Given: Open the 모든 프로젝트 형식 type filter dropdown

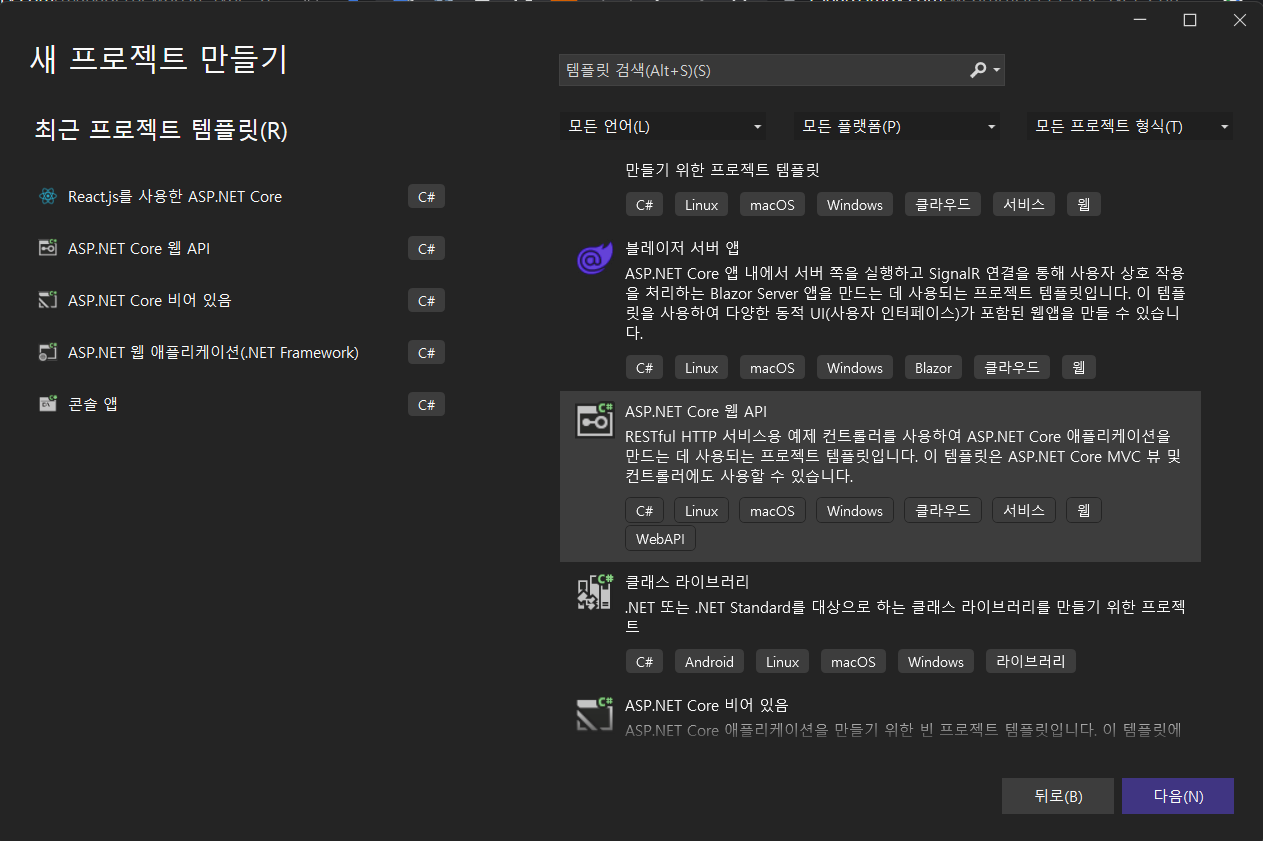Looking at the screenshot, I should (x=1130, y=127).
